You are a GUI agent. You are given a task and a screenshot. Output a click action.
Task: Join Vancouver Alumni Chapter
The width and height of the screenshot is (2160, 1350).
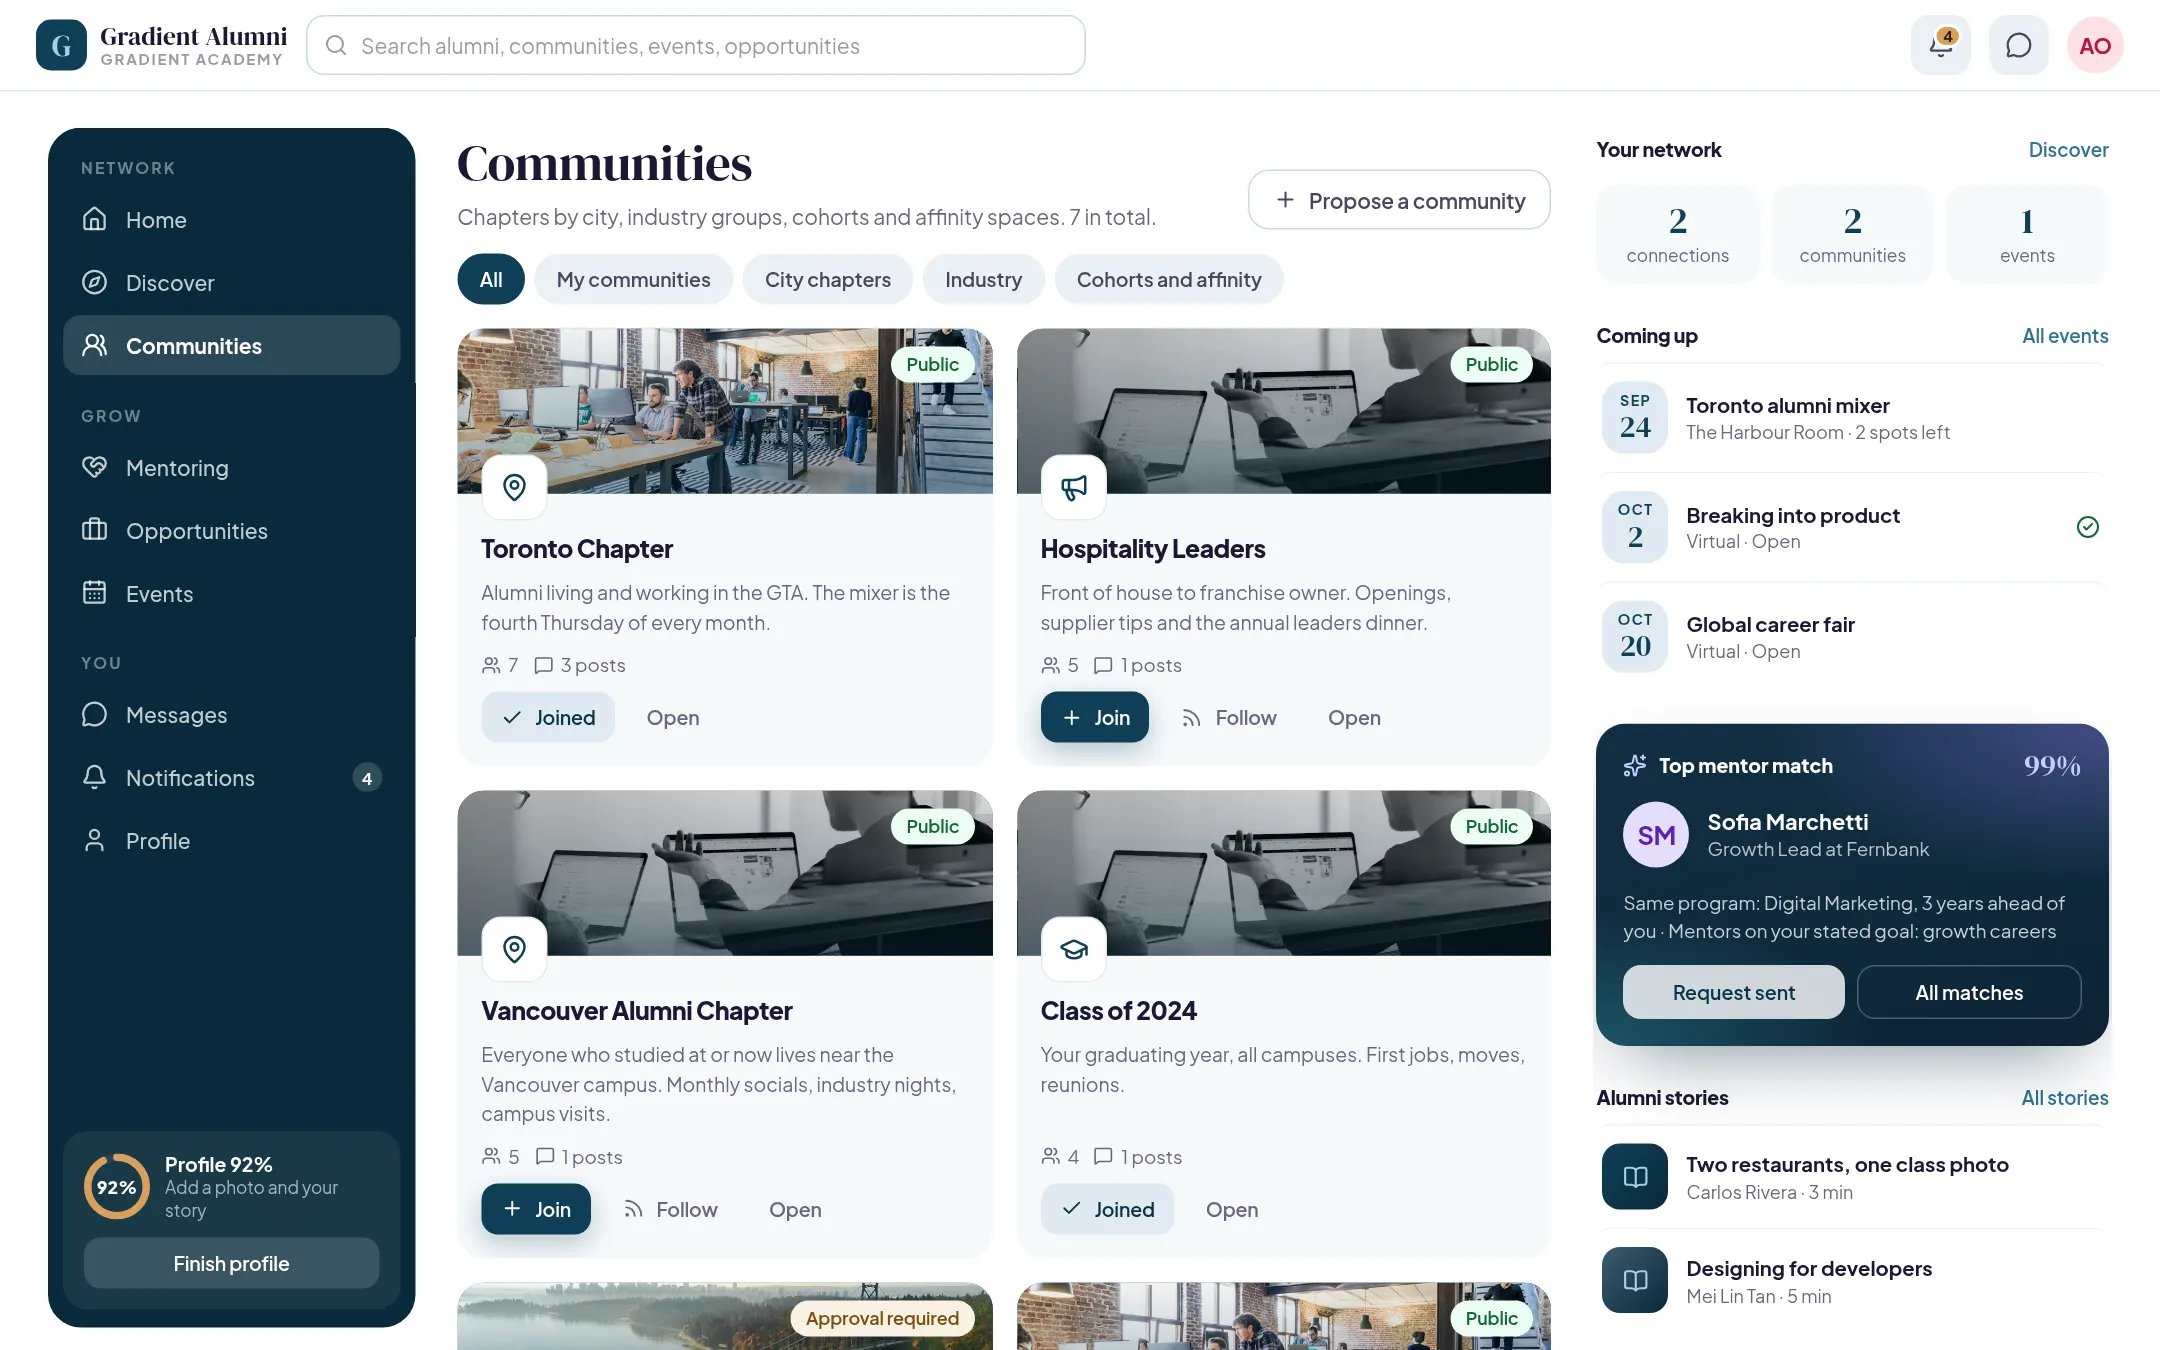point(536,1210)
